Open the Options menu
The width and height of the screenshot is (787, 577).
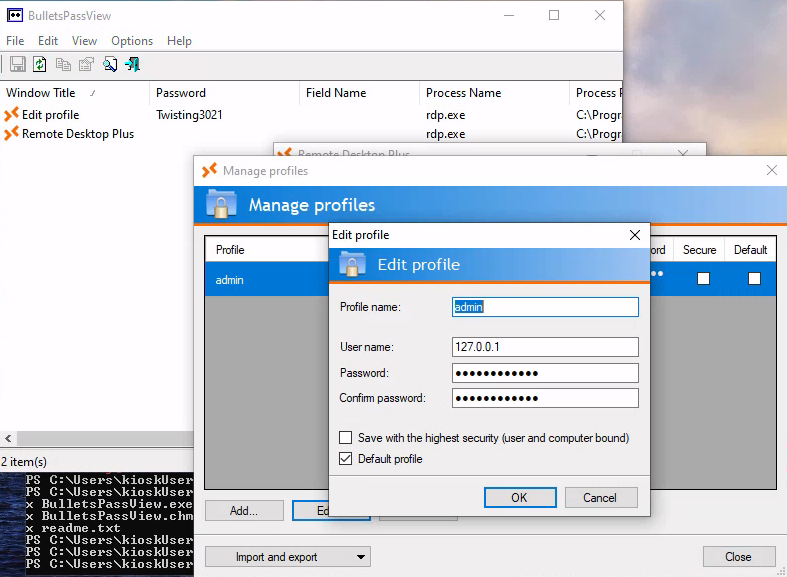click(x=132, y=41)
